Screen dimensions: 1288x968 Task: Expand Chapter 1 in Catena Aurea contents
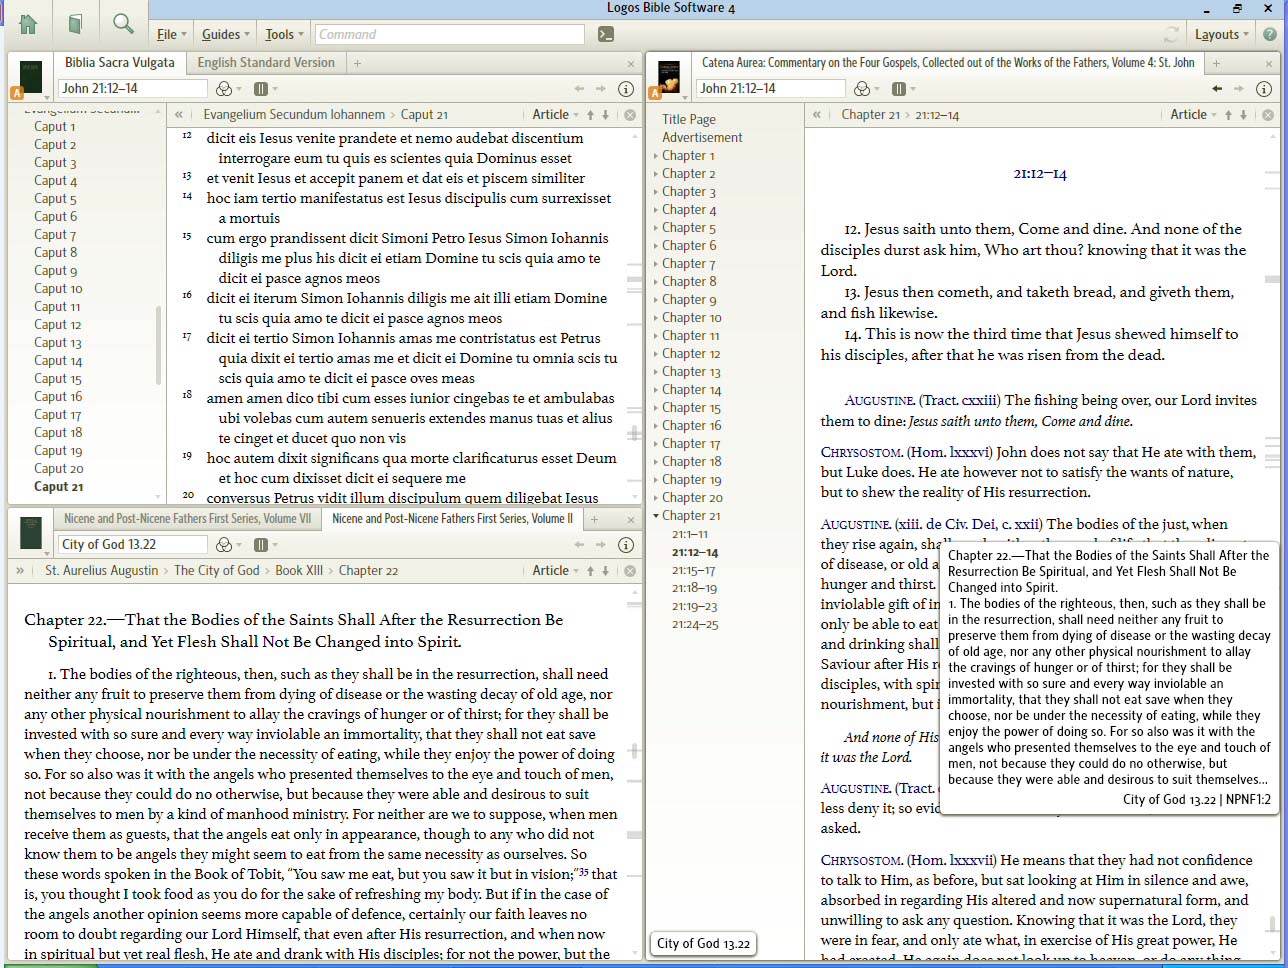pos(656,156)
